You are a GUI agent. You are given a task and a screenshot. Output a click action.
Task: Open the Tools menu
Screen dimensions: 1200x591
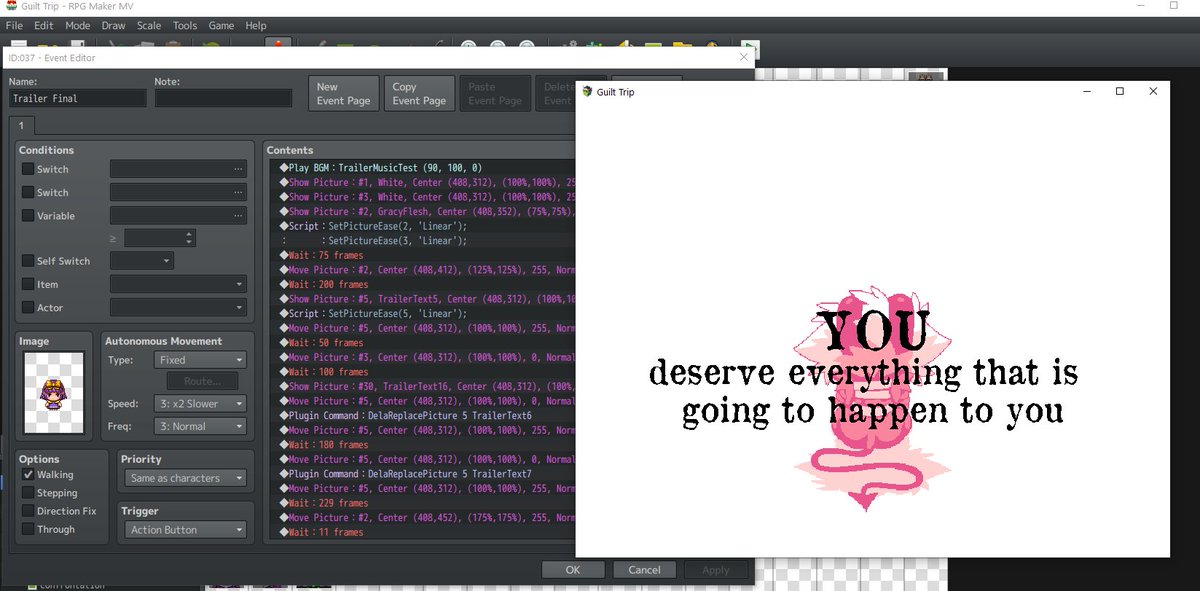pos(185,25)
